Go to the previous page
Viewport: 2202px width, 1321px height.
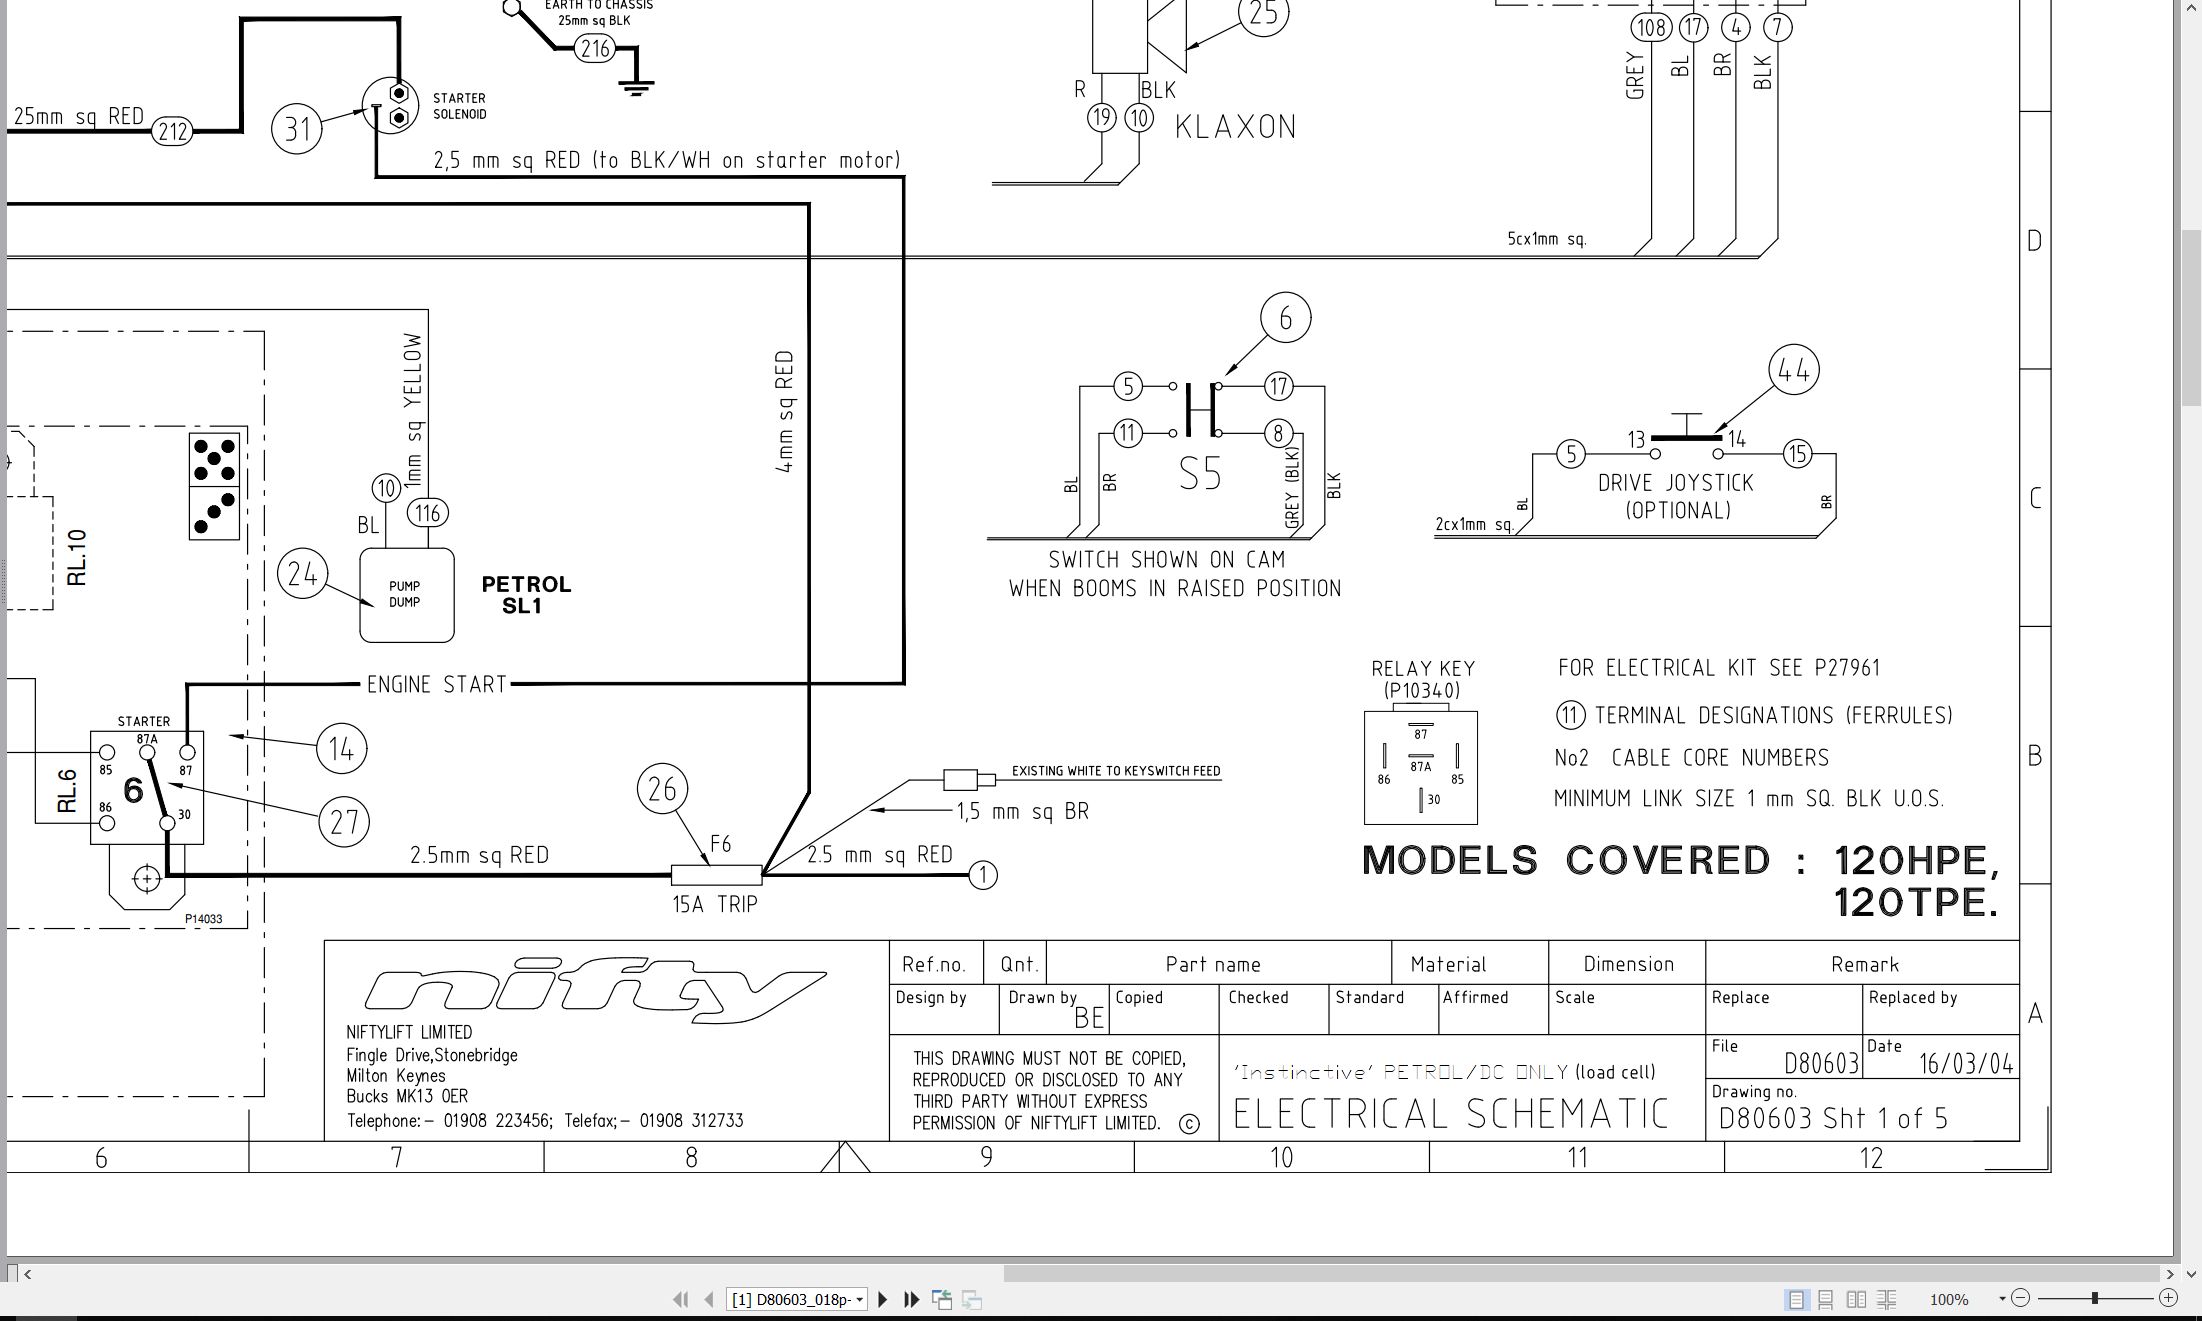point(709,1299)
